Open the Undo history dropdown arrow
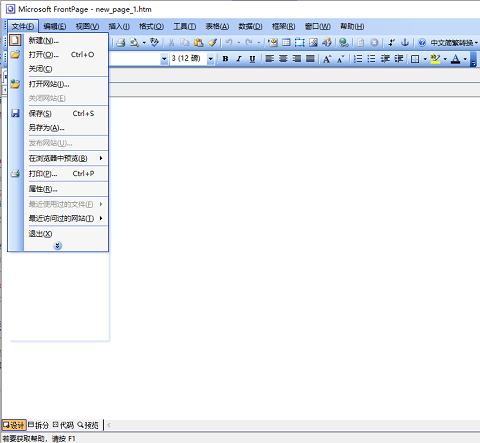 pyautogui.click(x=239, y=42)
